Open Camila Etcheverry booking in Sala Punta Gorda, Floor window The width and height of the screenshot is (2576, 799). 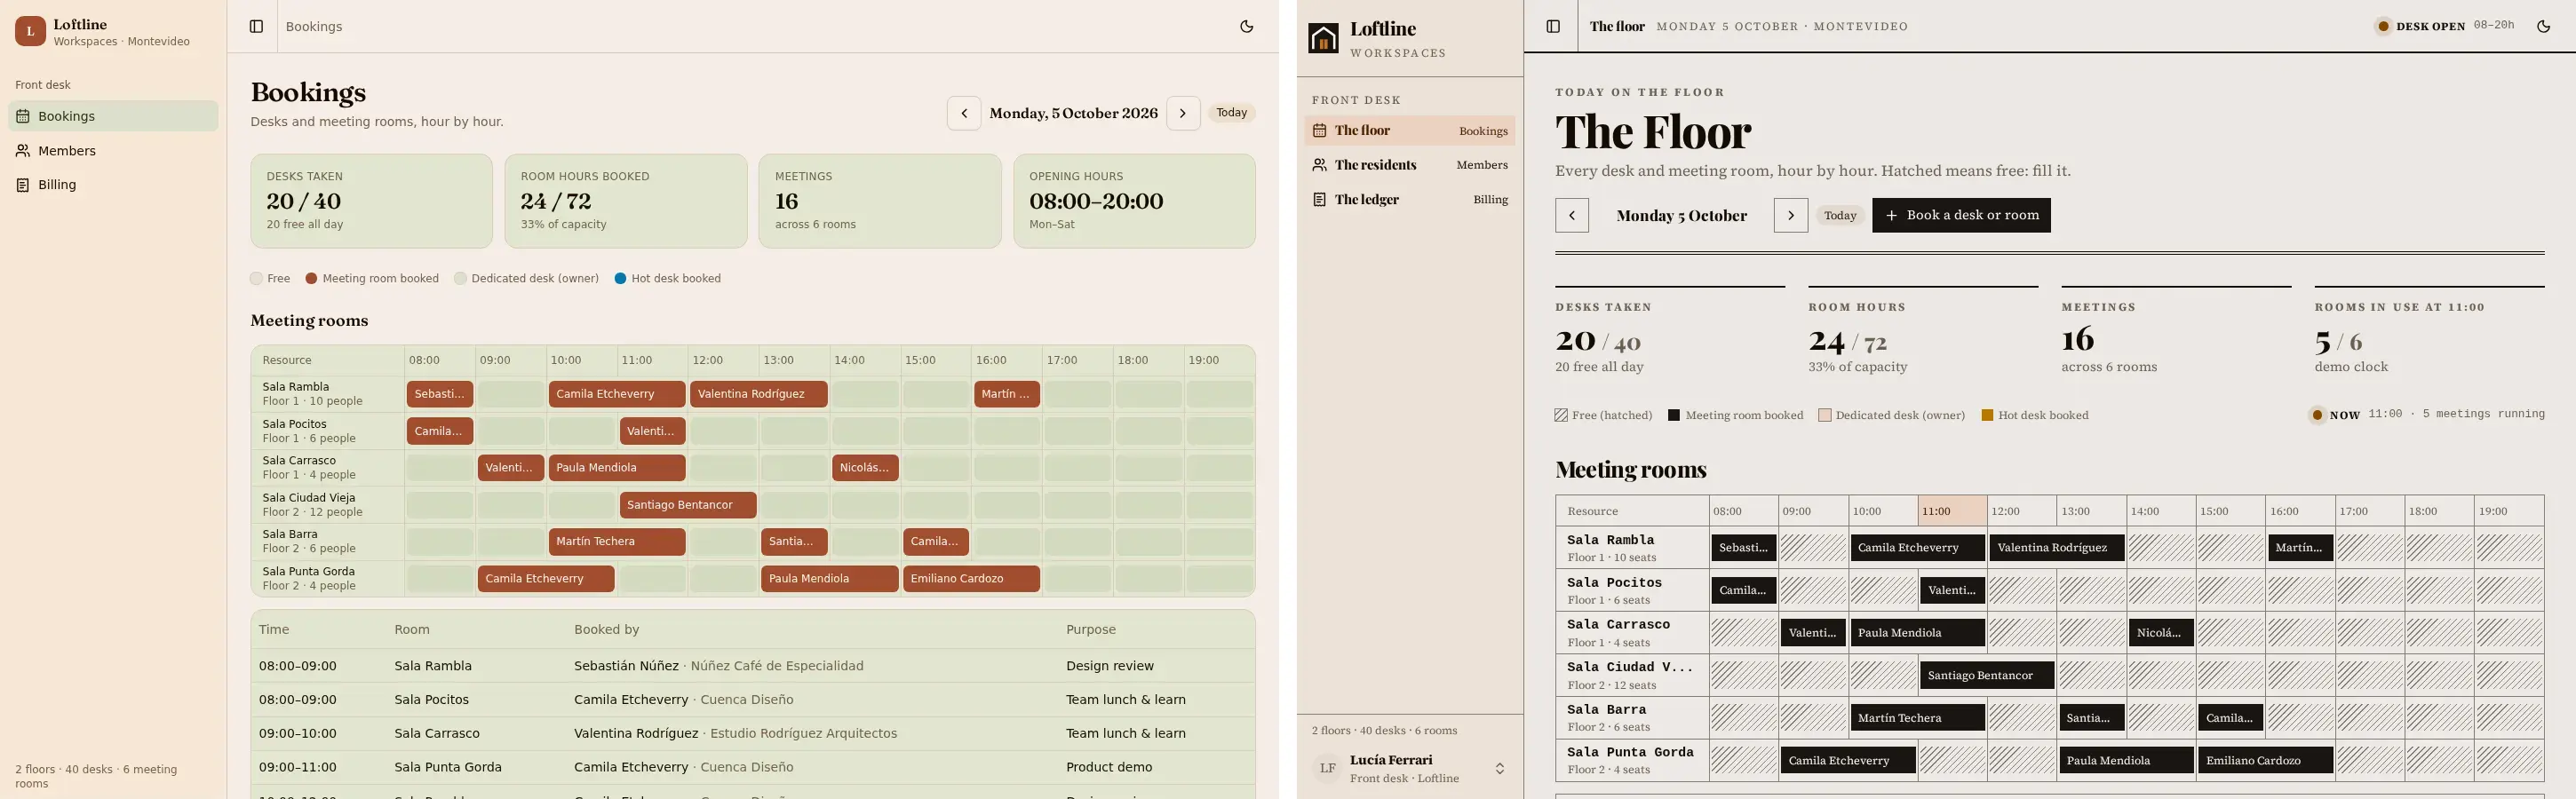point(1848,760)
